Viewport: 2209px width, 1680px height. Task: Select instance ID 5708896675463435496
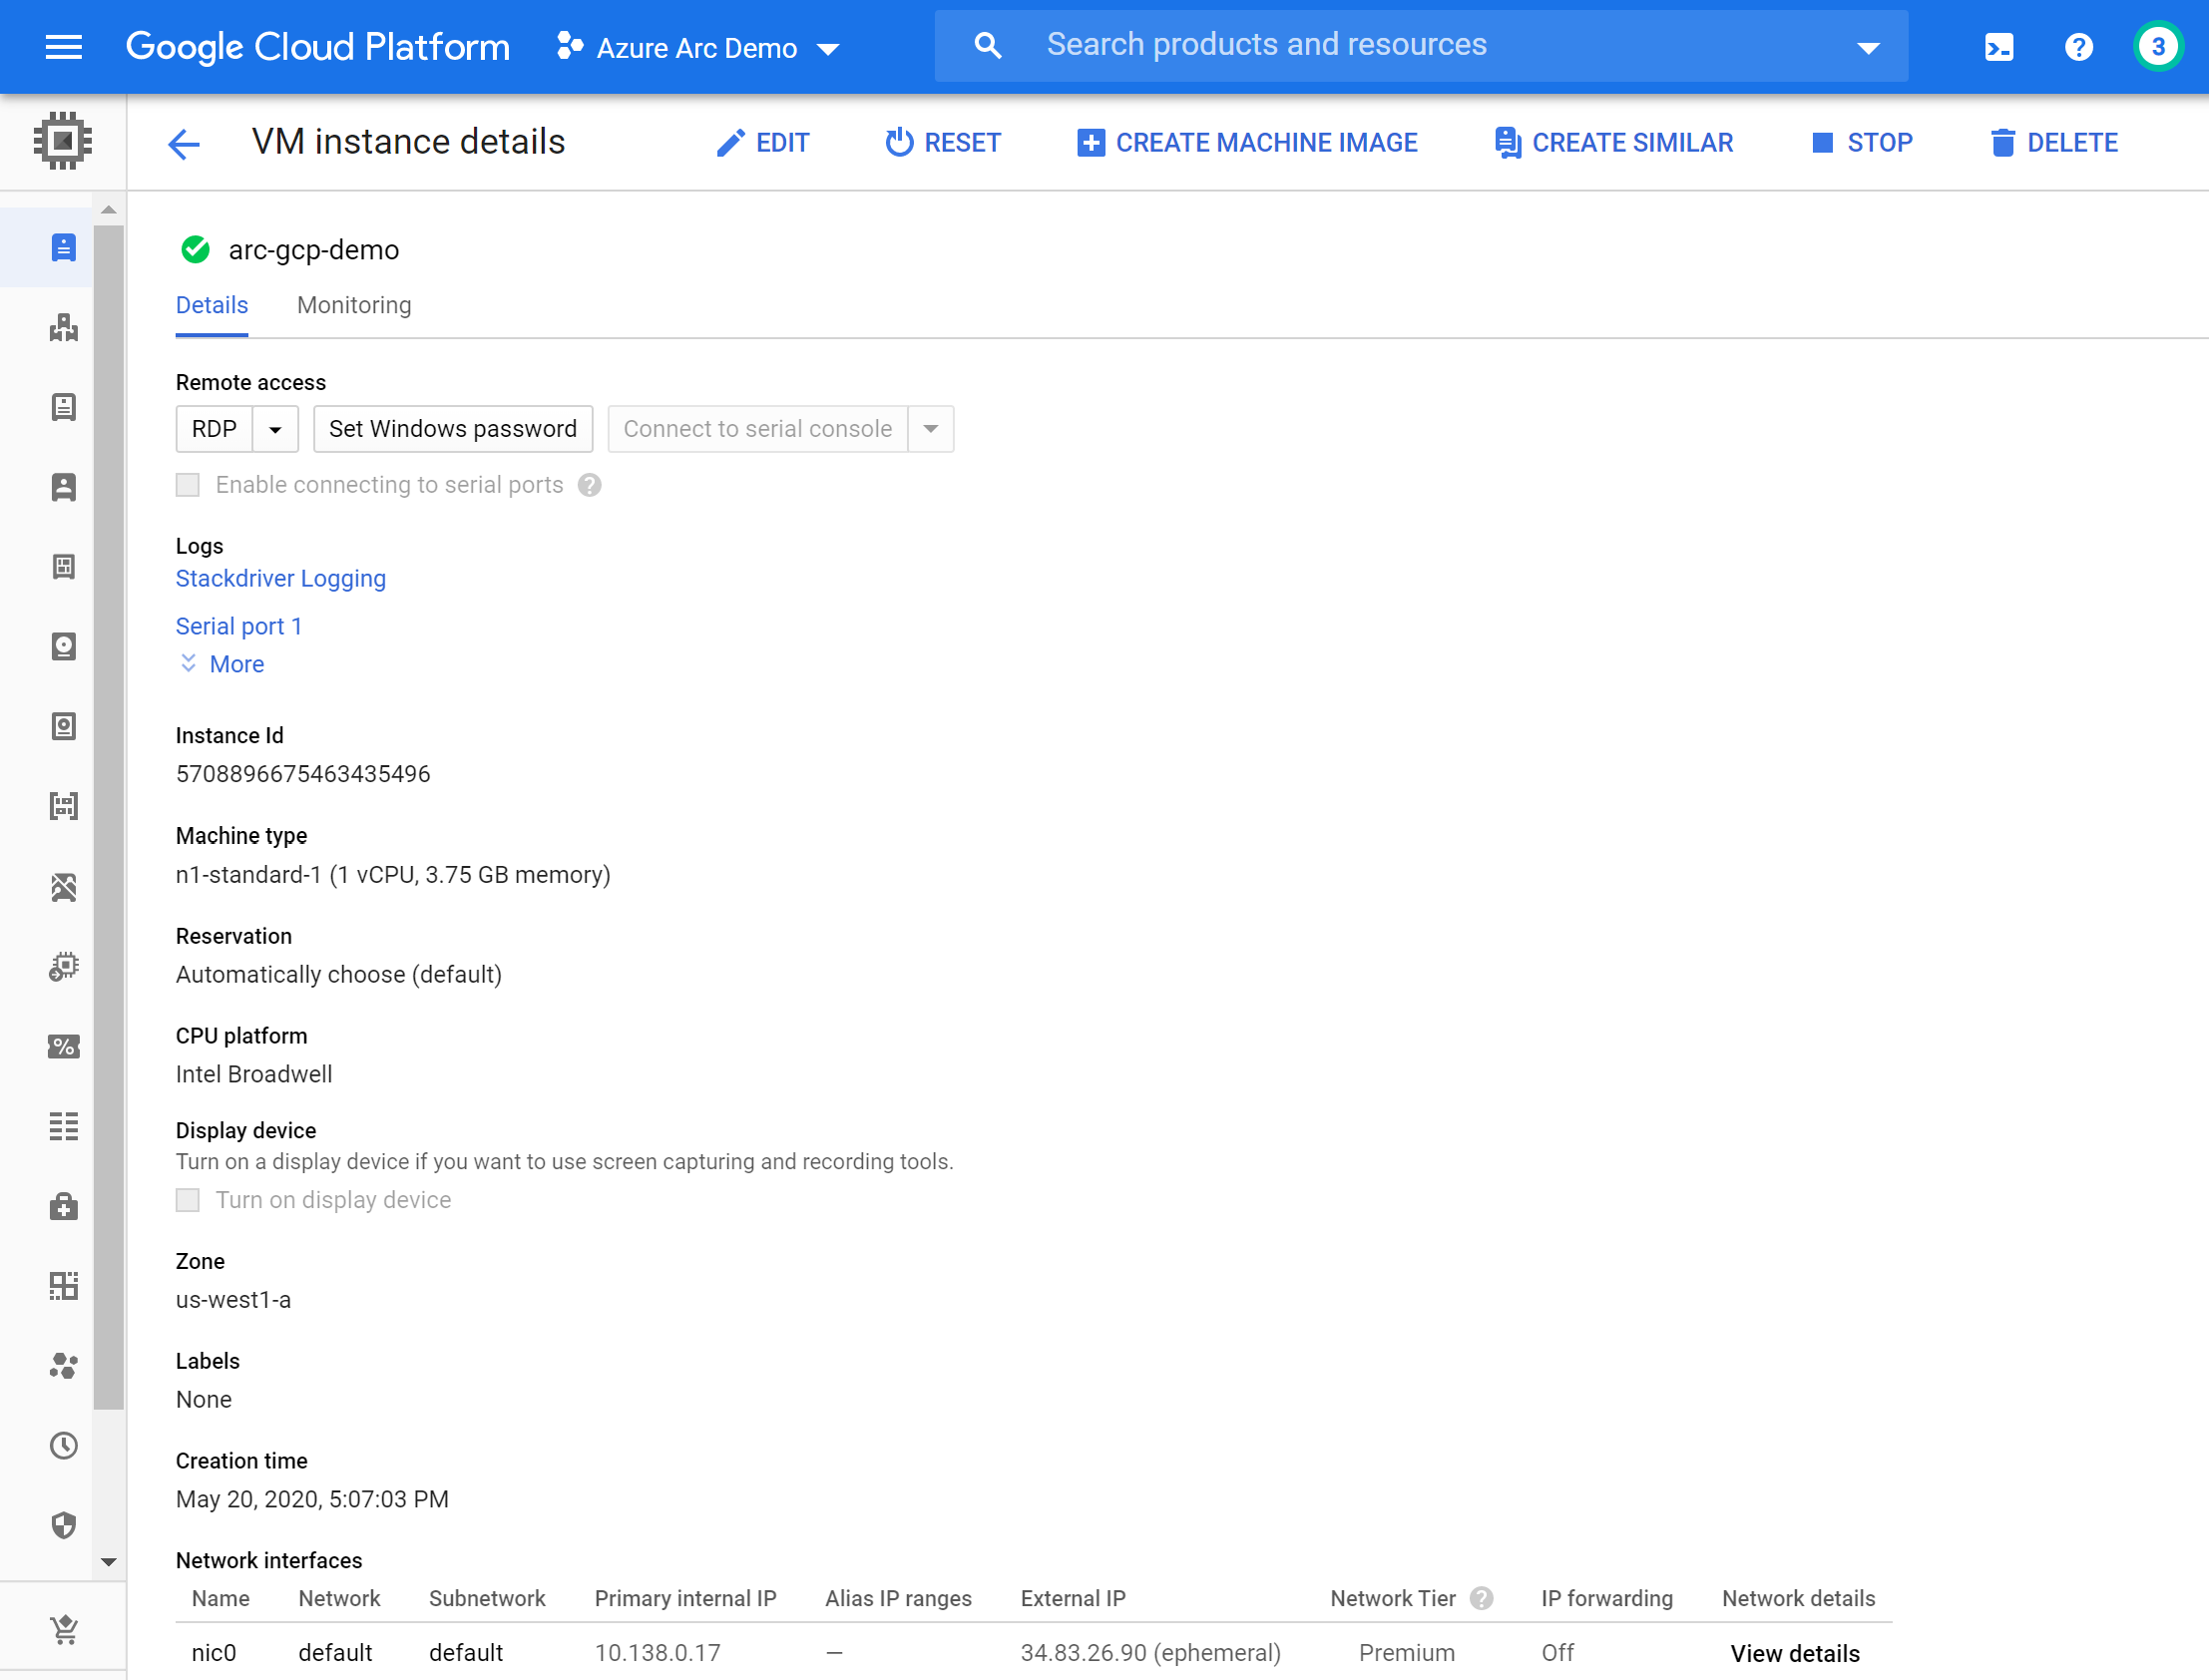303,774
